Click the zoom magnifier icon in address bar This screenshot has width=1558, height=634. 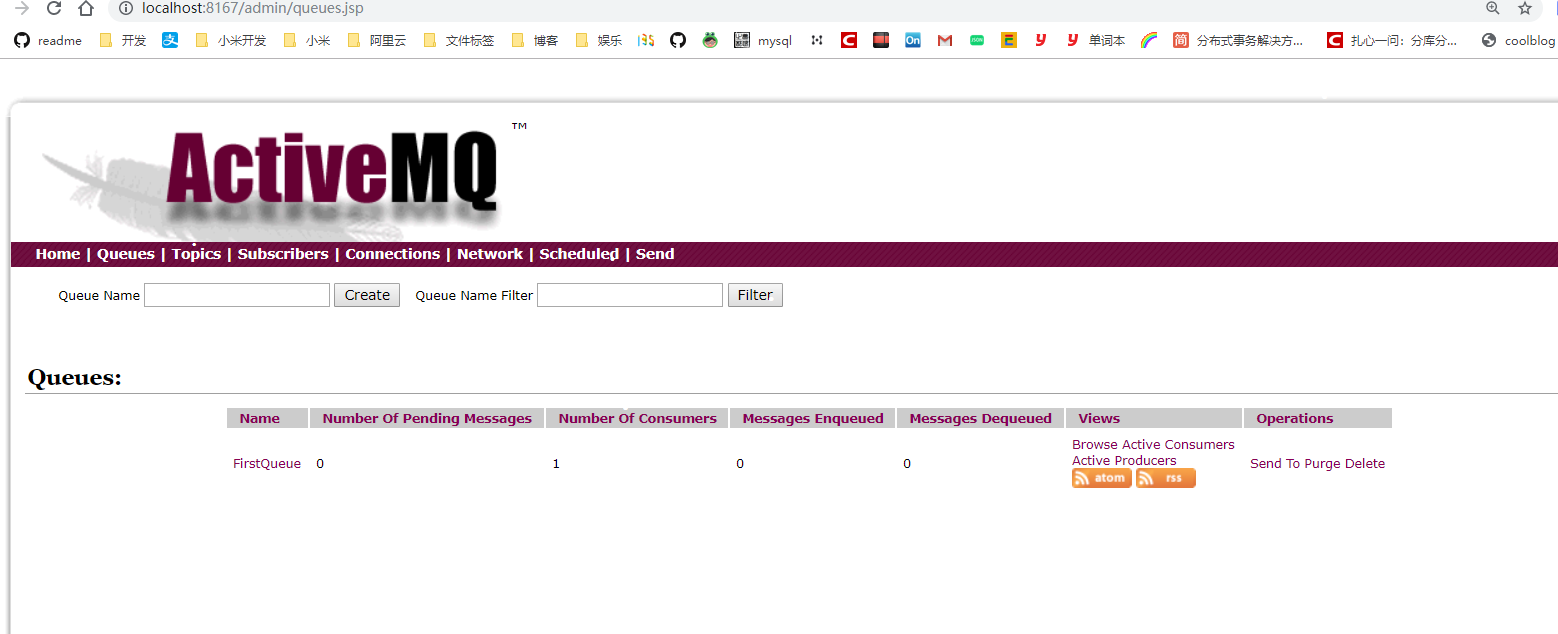[x=1492, y=8]
